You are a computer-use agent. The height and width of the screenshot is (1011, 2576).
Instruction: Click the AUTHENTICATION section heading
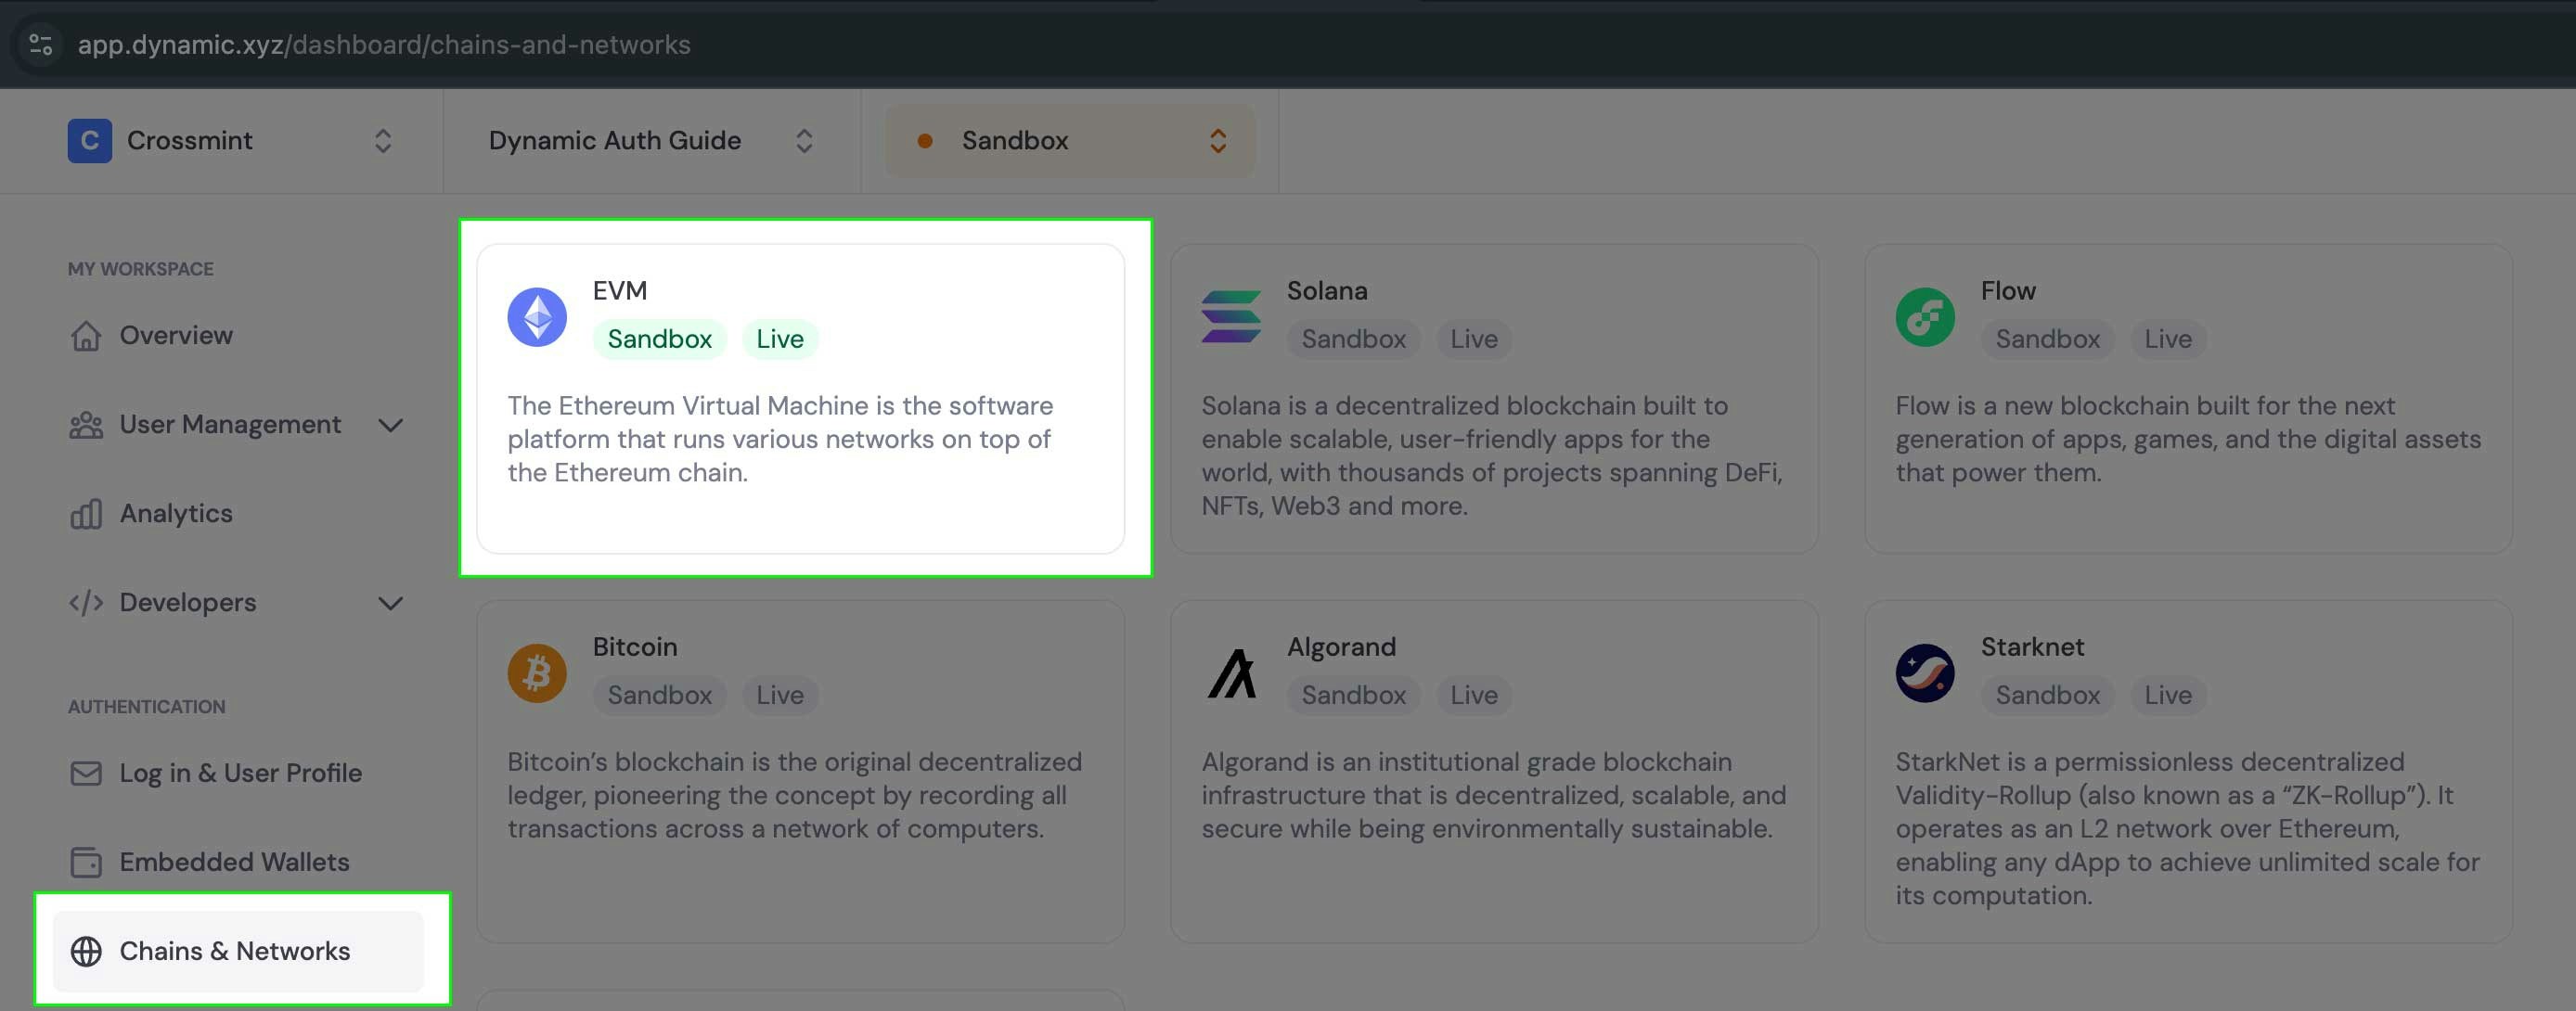coord(147,706)
